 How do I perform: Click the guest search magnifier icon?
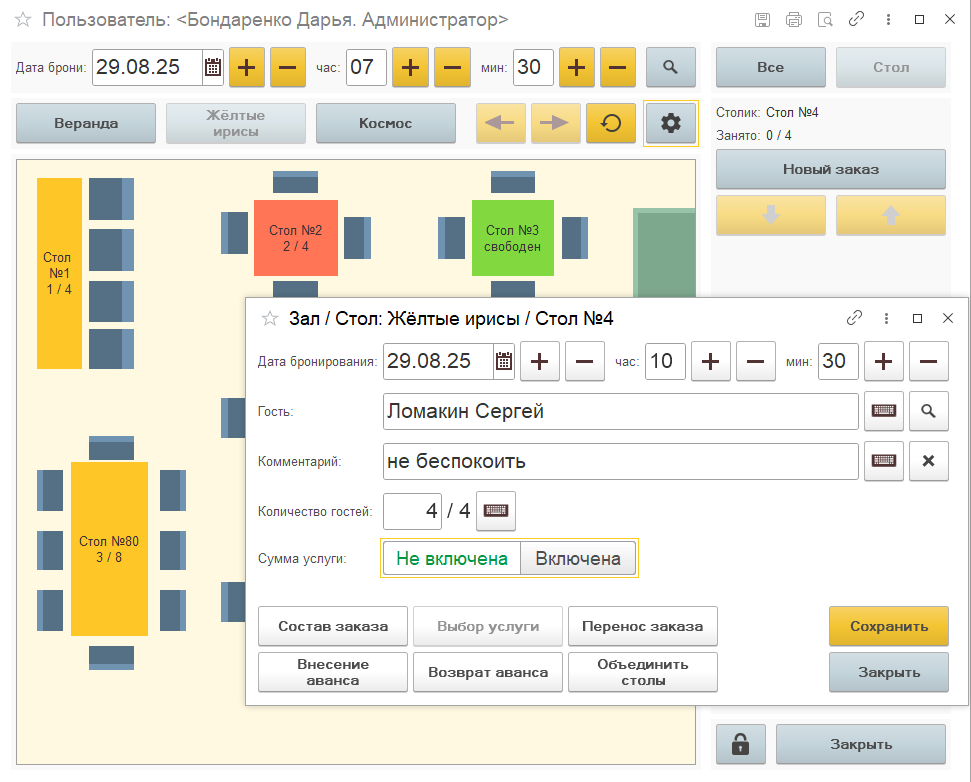pyautogui.click(x=928, y=411)
